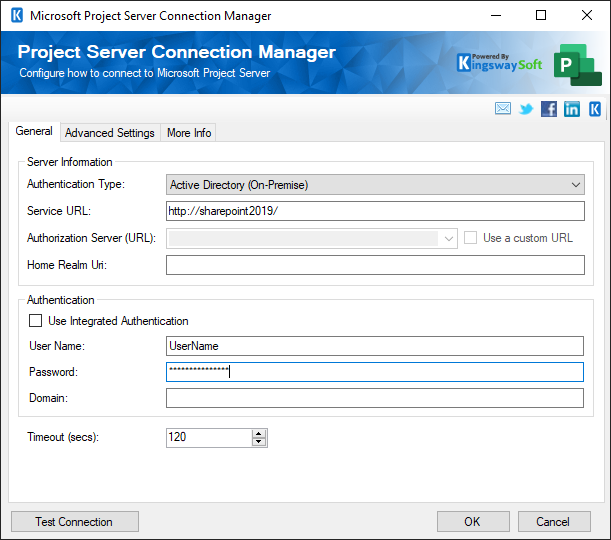Click the 'Timeout (secs):' label
The height and width of the screenshot is (540, 611).
pos(63,437)
